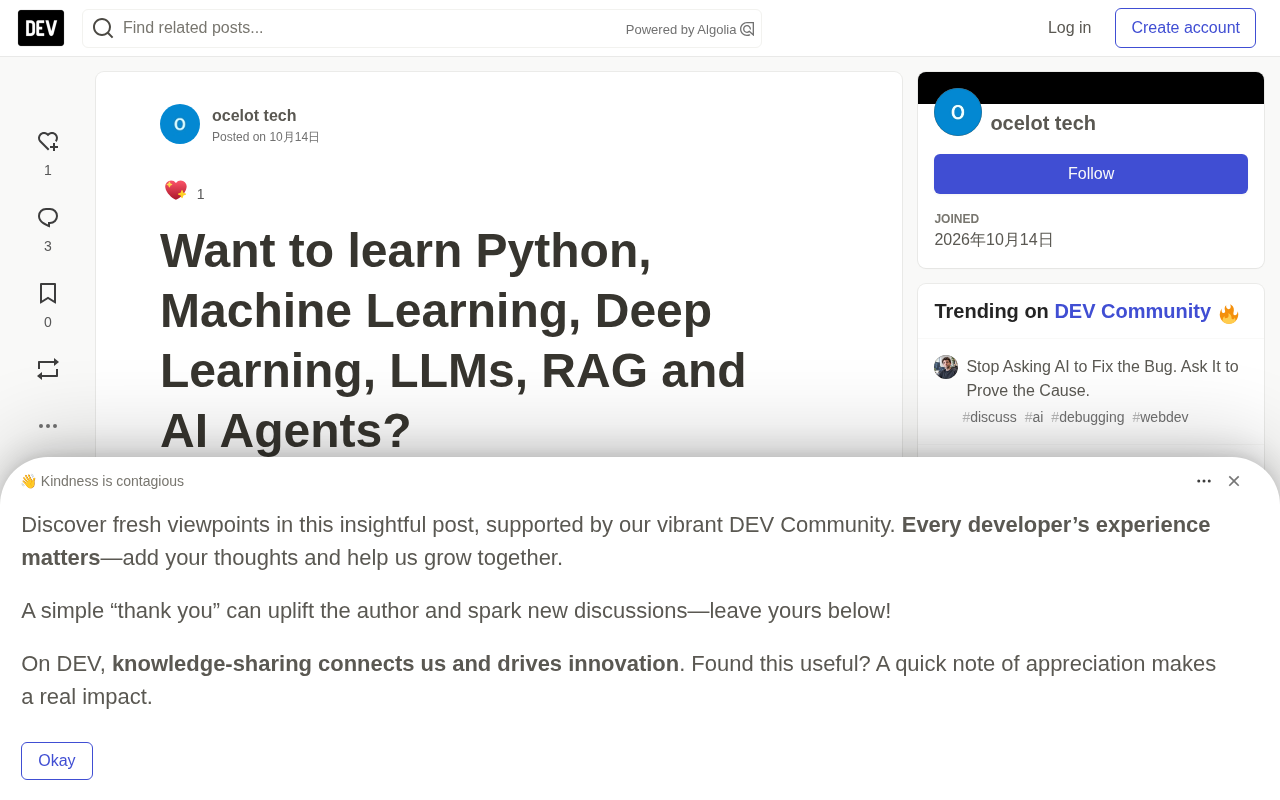This screenshot has height=800, width=1280.
Task: Click the 'Powered by Algolia' text
Action: pos(681,30)
